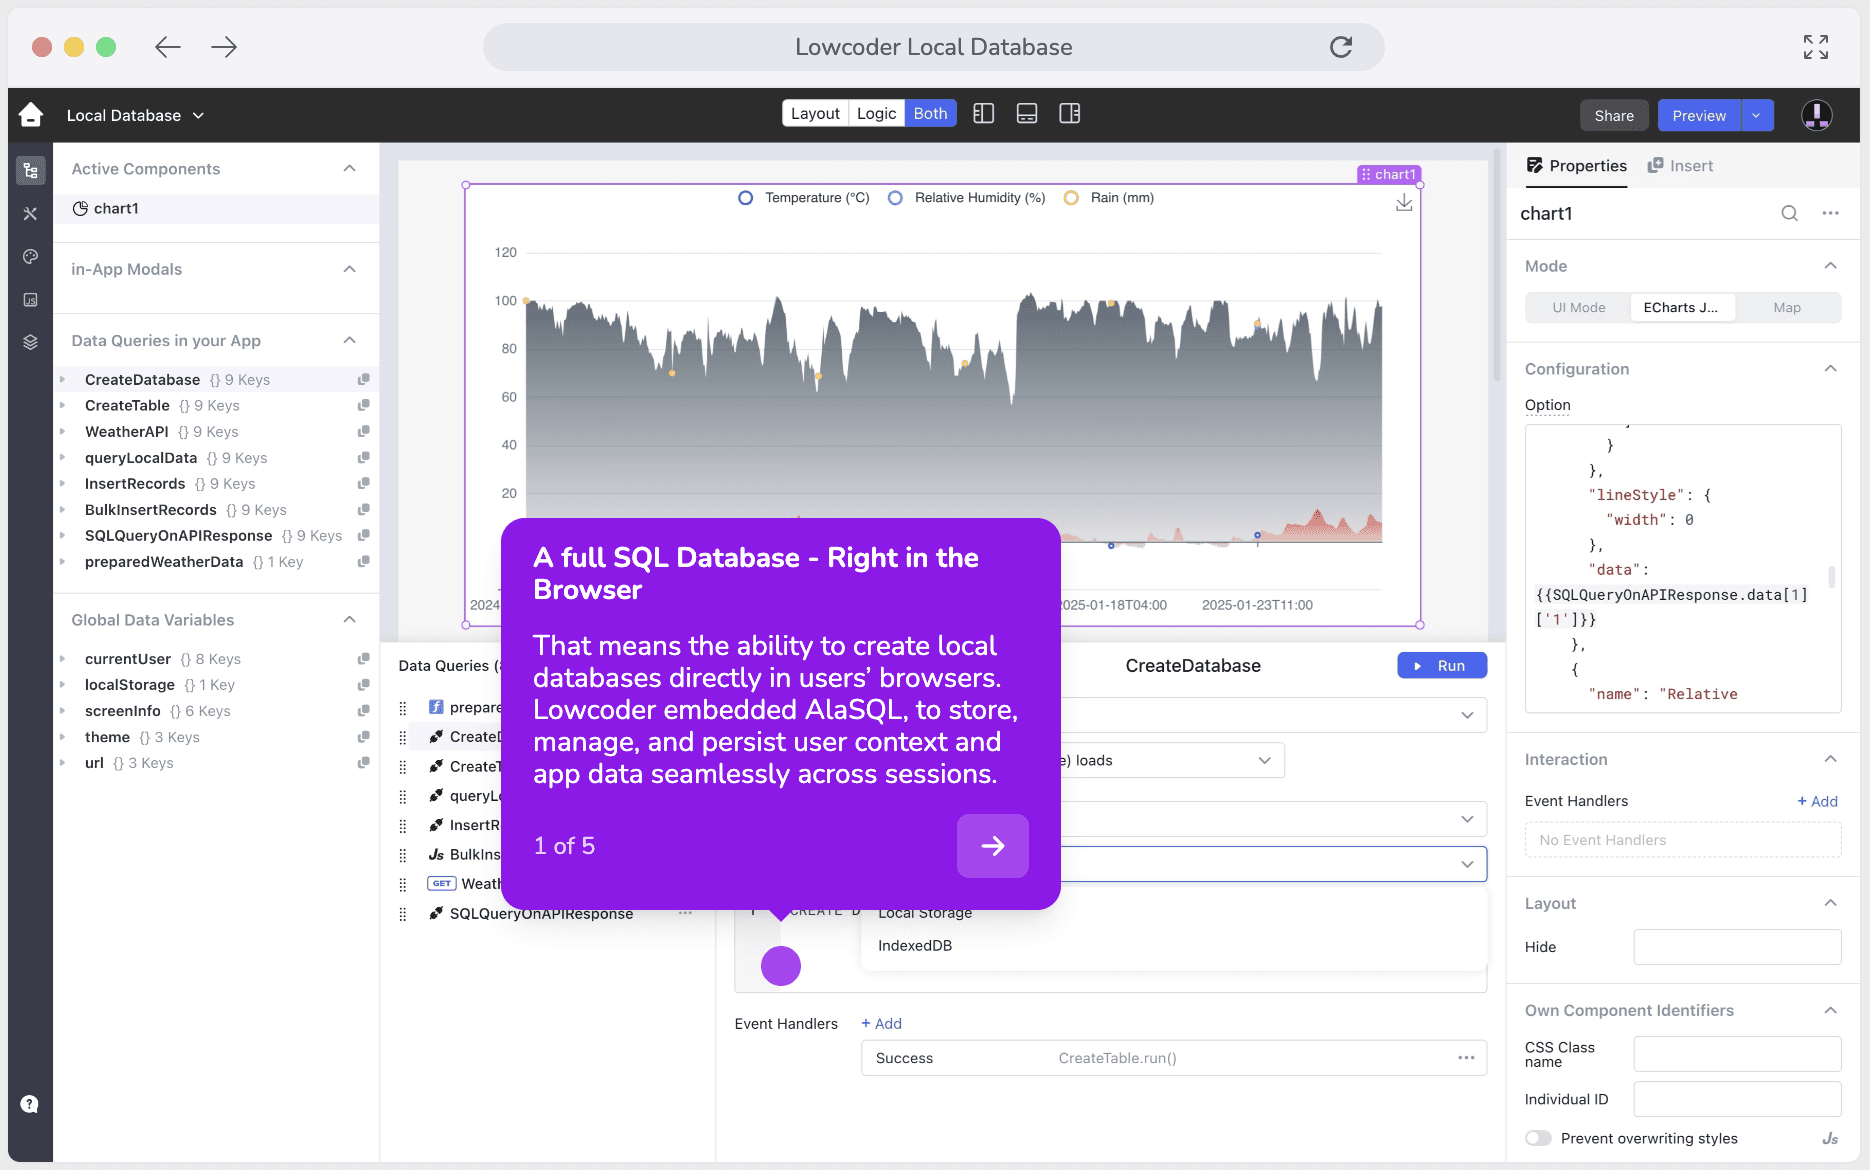Viewport: 1870px width, 1170px height.
Task: Collapse the in-App Modals section
Action: [349, 269]
